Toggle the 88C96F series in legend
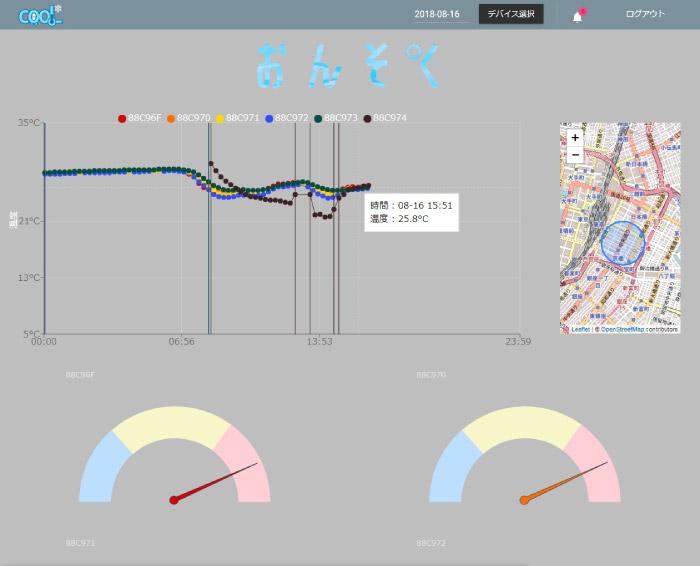This screenshot has width=700, height=566. [139, 118]
